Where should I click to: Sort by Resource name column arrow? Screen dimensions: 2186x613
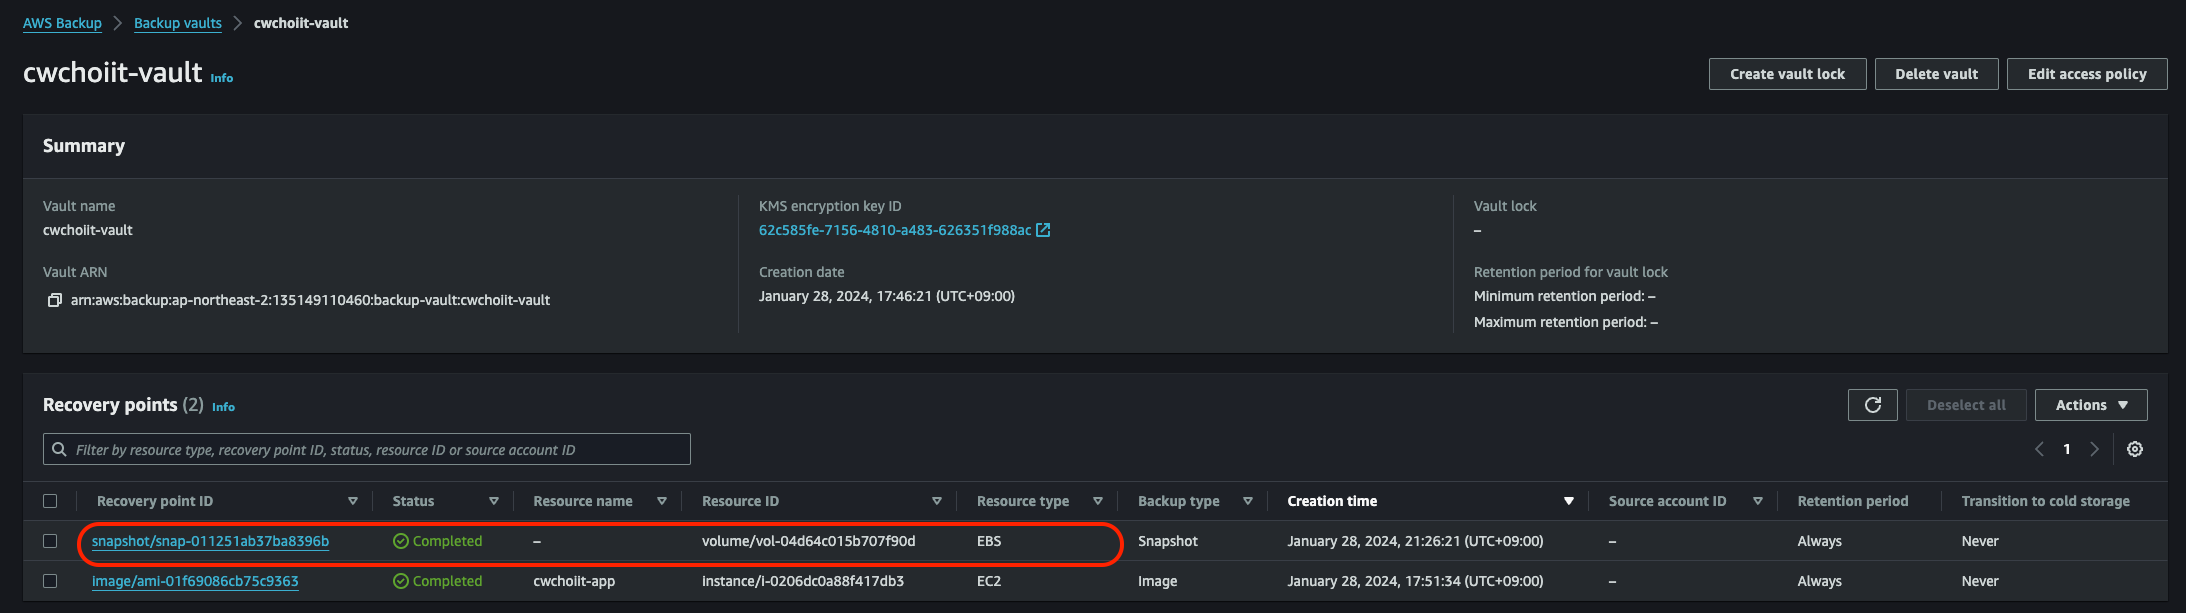(x=662, y=501)
